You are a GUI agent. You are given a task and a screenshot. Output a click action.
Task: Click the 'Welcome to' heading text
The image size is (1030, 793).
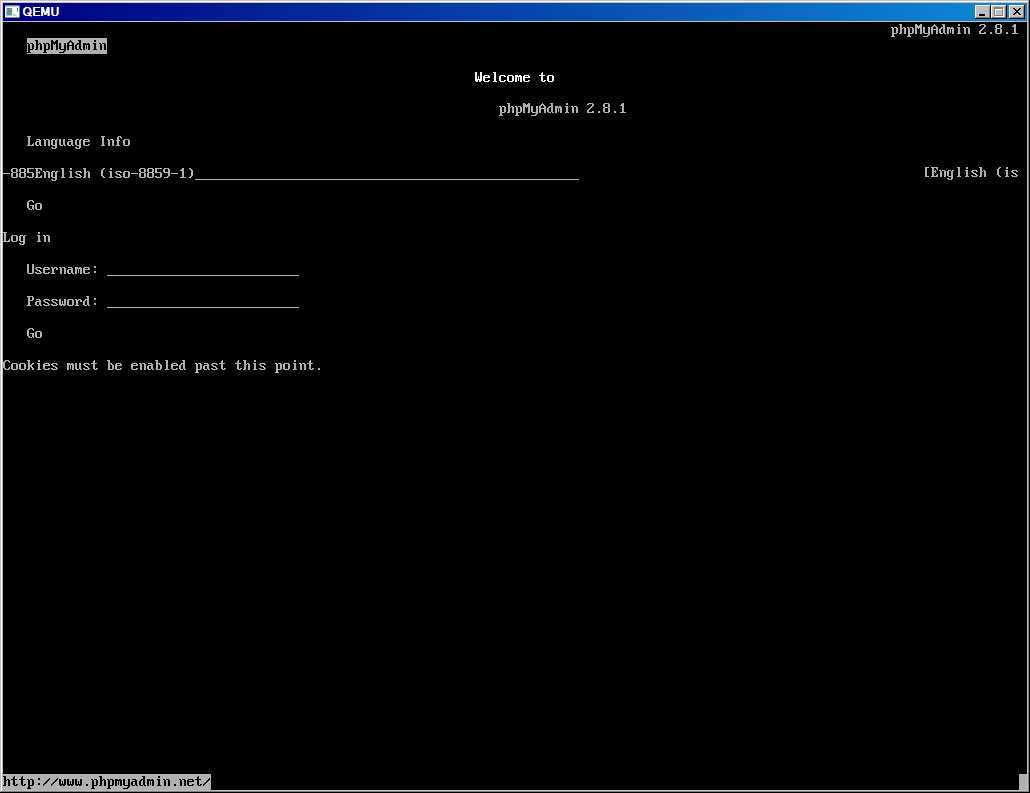point(514,78)
